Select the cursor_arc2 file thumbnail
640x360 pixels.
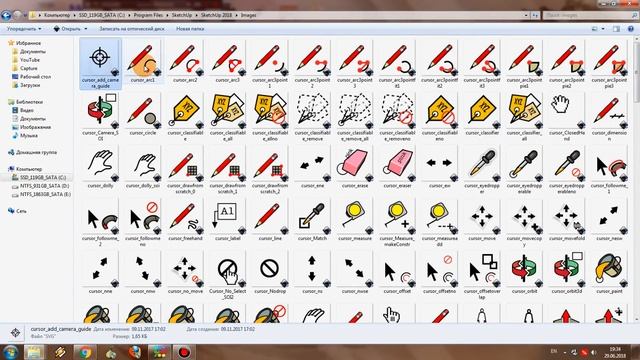point(185,59)
